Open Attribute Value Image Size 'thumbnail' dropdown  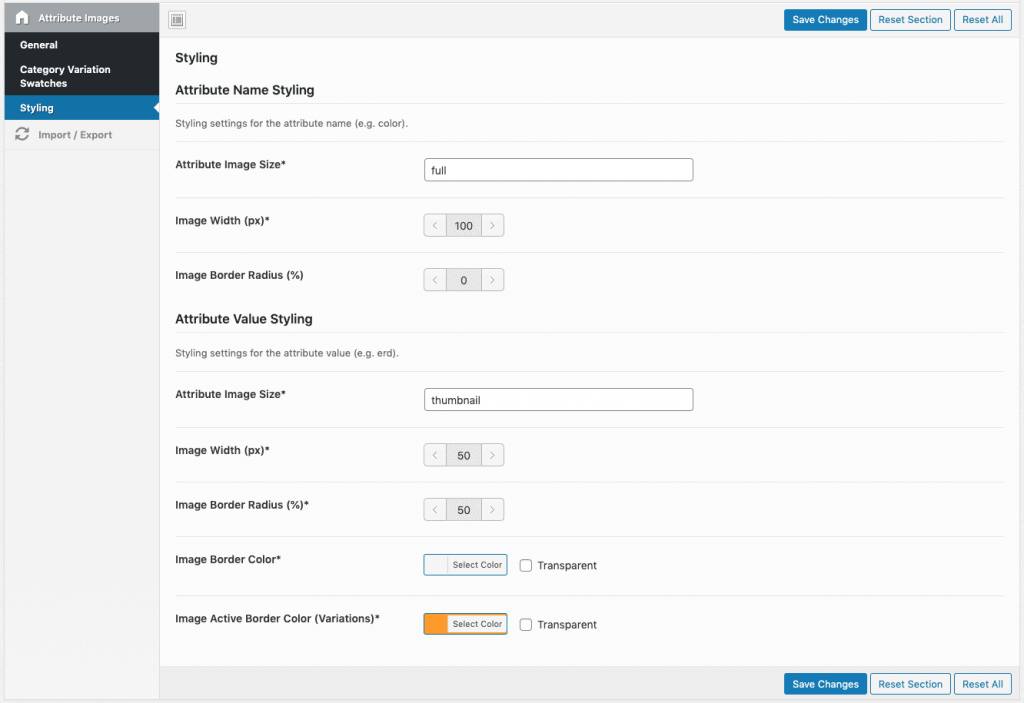tap(558, 400)
